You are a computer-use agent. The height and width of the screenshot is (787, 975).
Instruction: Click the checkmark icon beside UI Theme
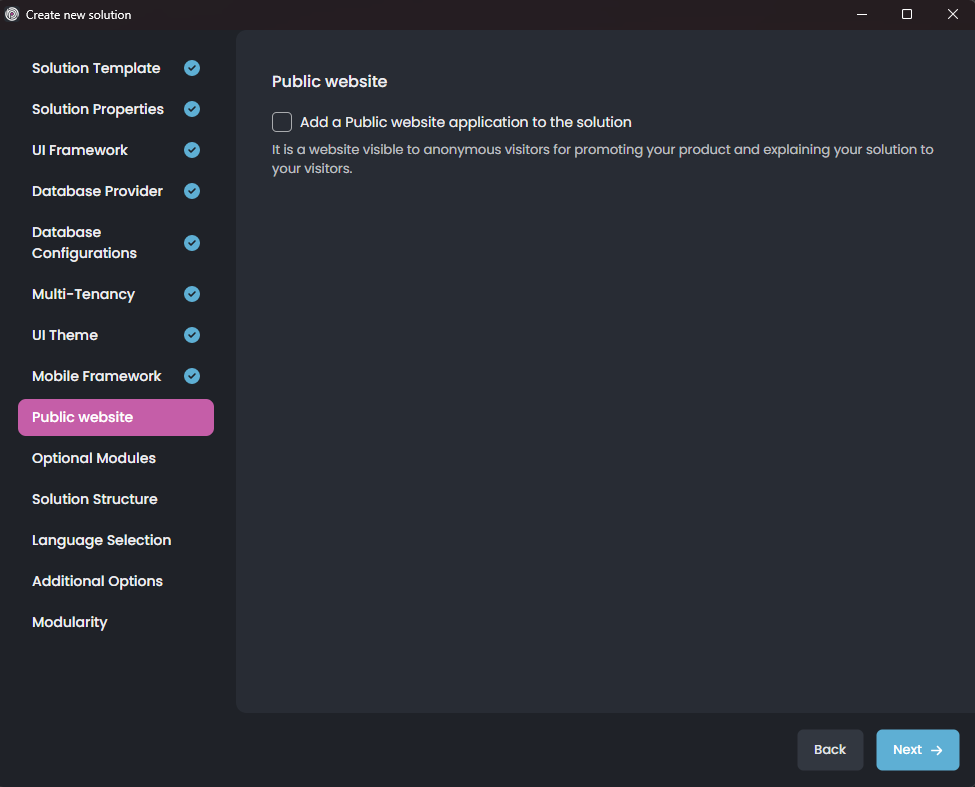(191, 335)
